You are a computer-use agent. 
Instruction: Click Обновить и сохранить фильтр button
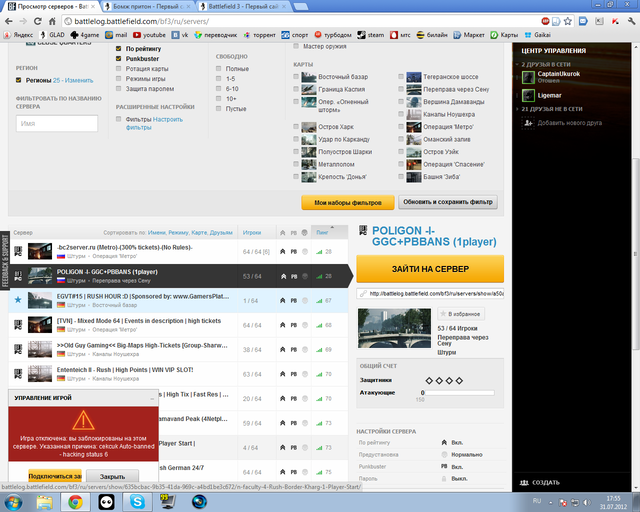pyautogui.click(x=448, y=202)
